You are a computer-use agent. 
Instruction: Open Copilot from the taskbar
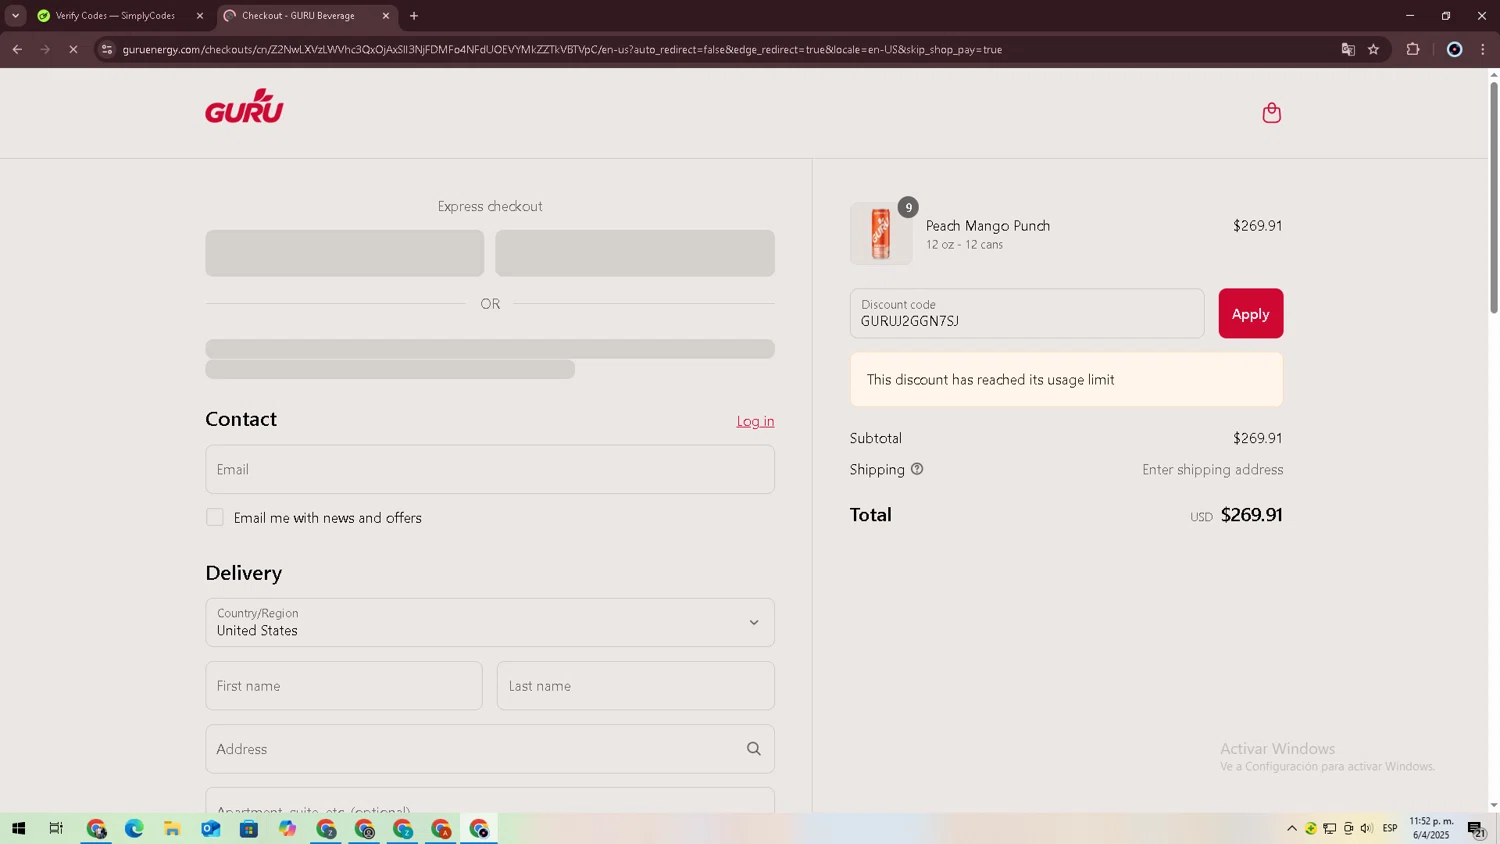pyautogui.click(x=287, y=828)
